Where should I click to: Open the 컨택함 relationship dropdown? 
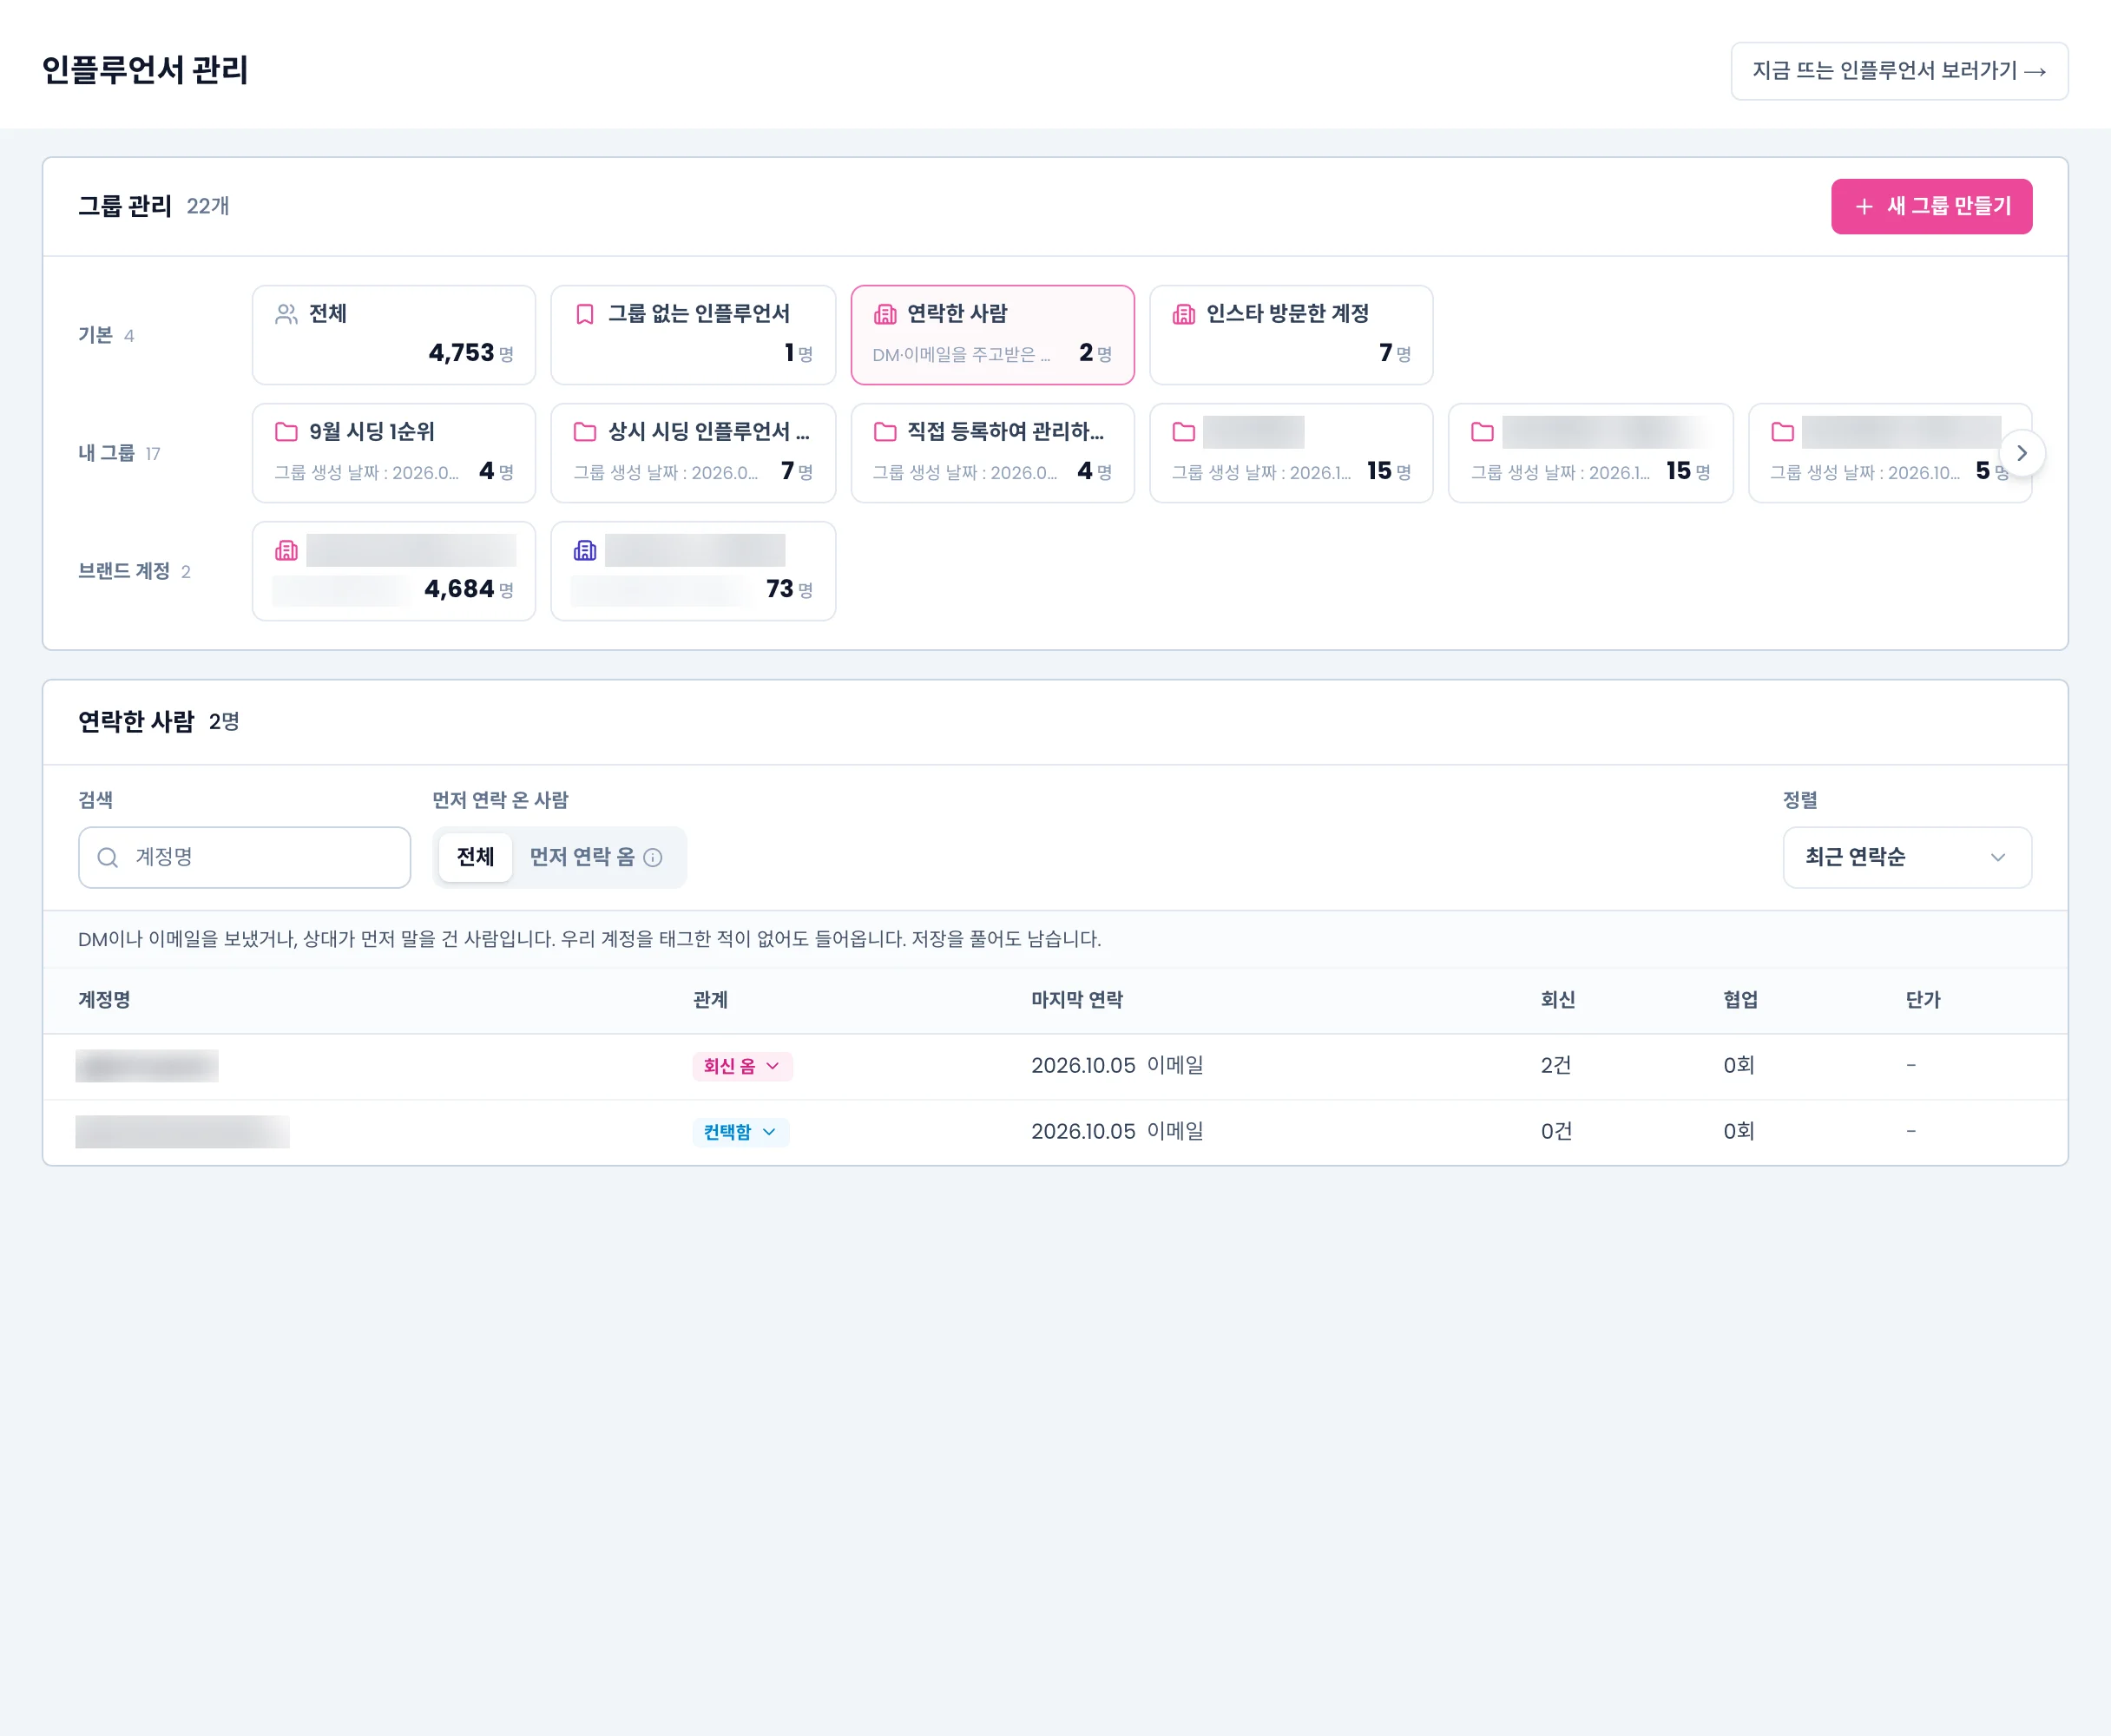click(740, 1132)
